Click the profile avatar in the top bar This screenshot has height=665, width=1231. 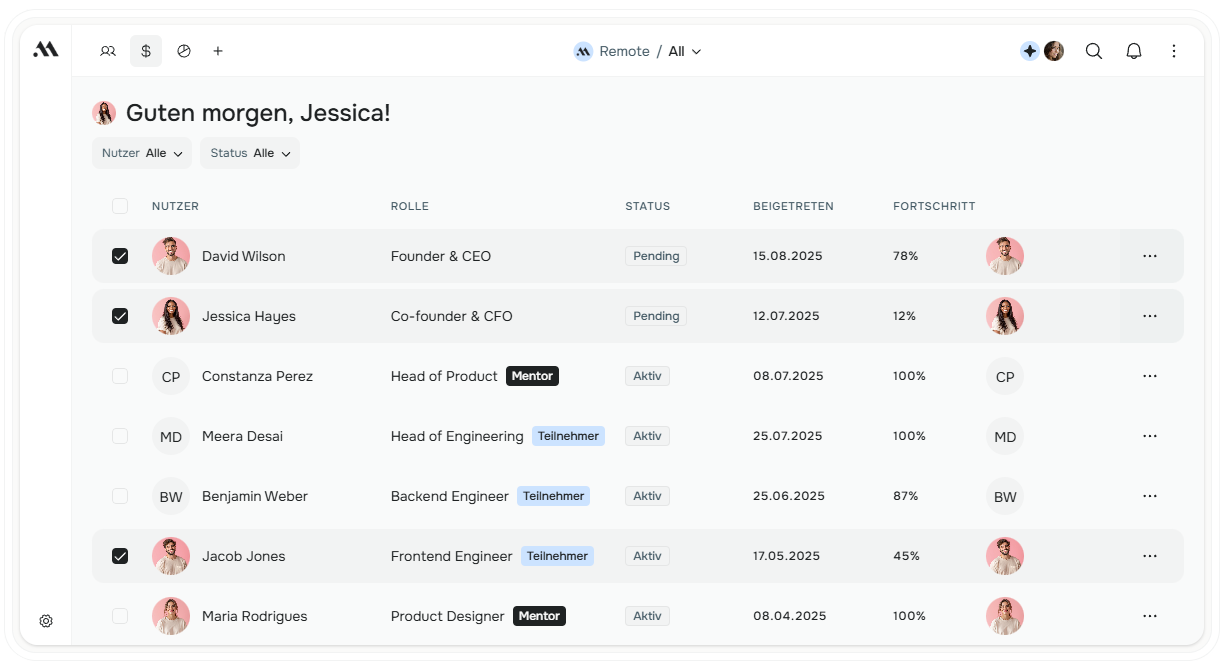(x=1054, y=51)
